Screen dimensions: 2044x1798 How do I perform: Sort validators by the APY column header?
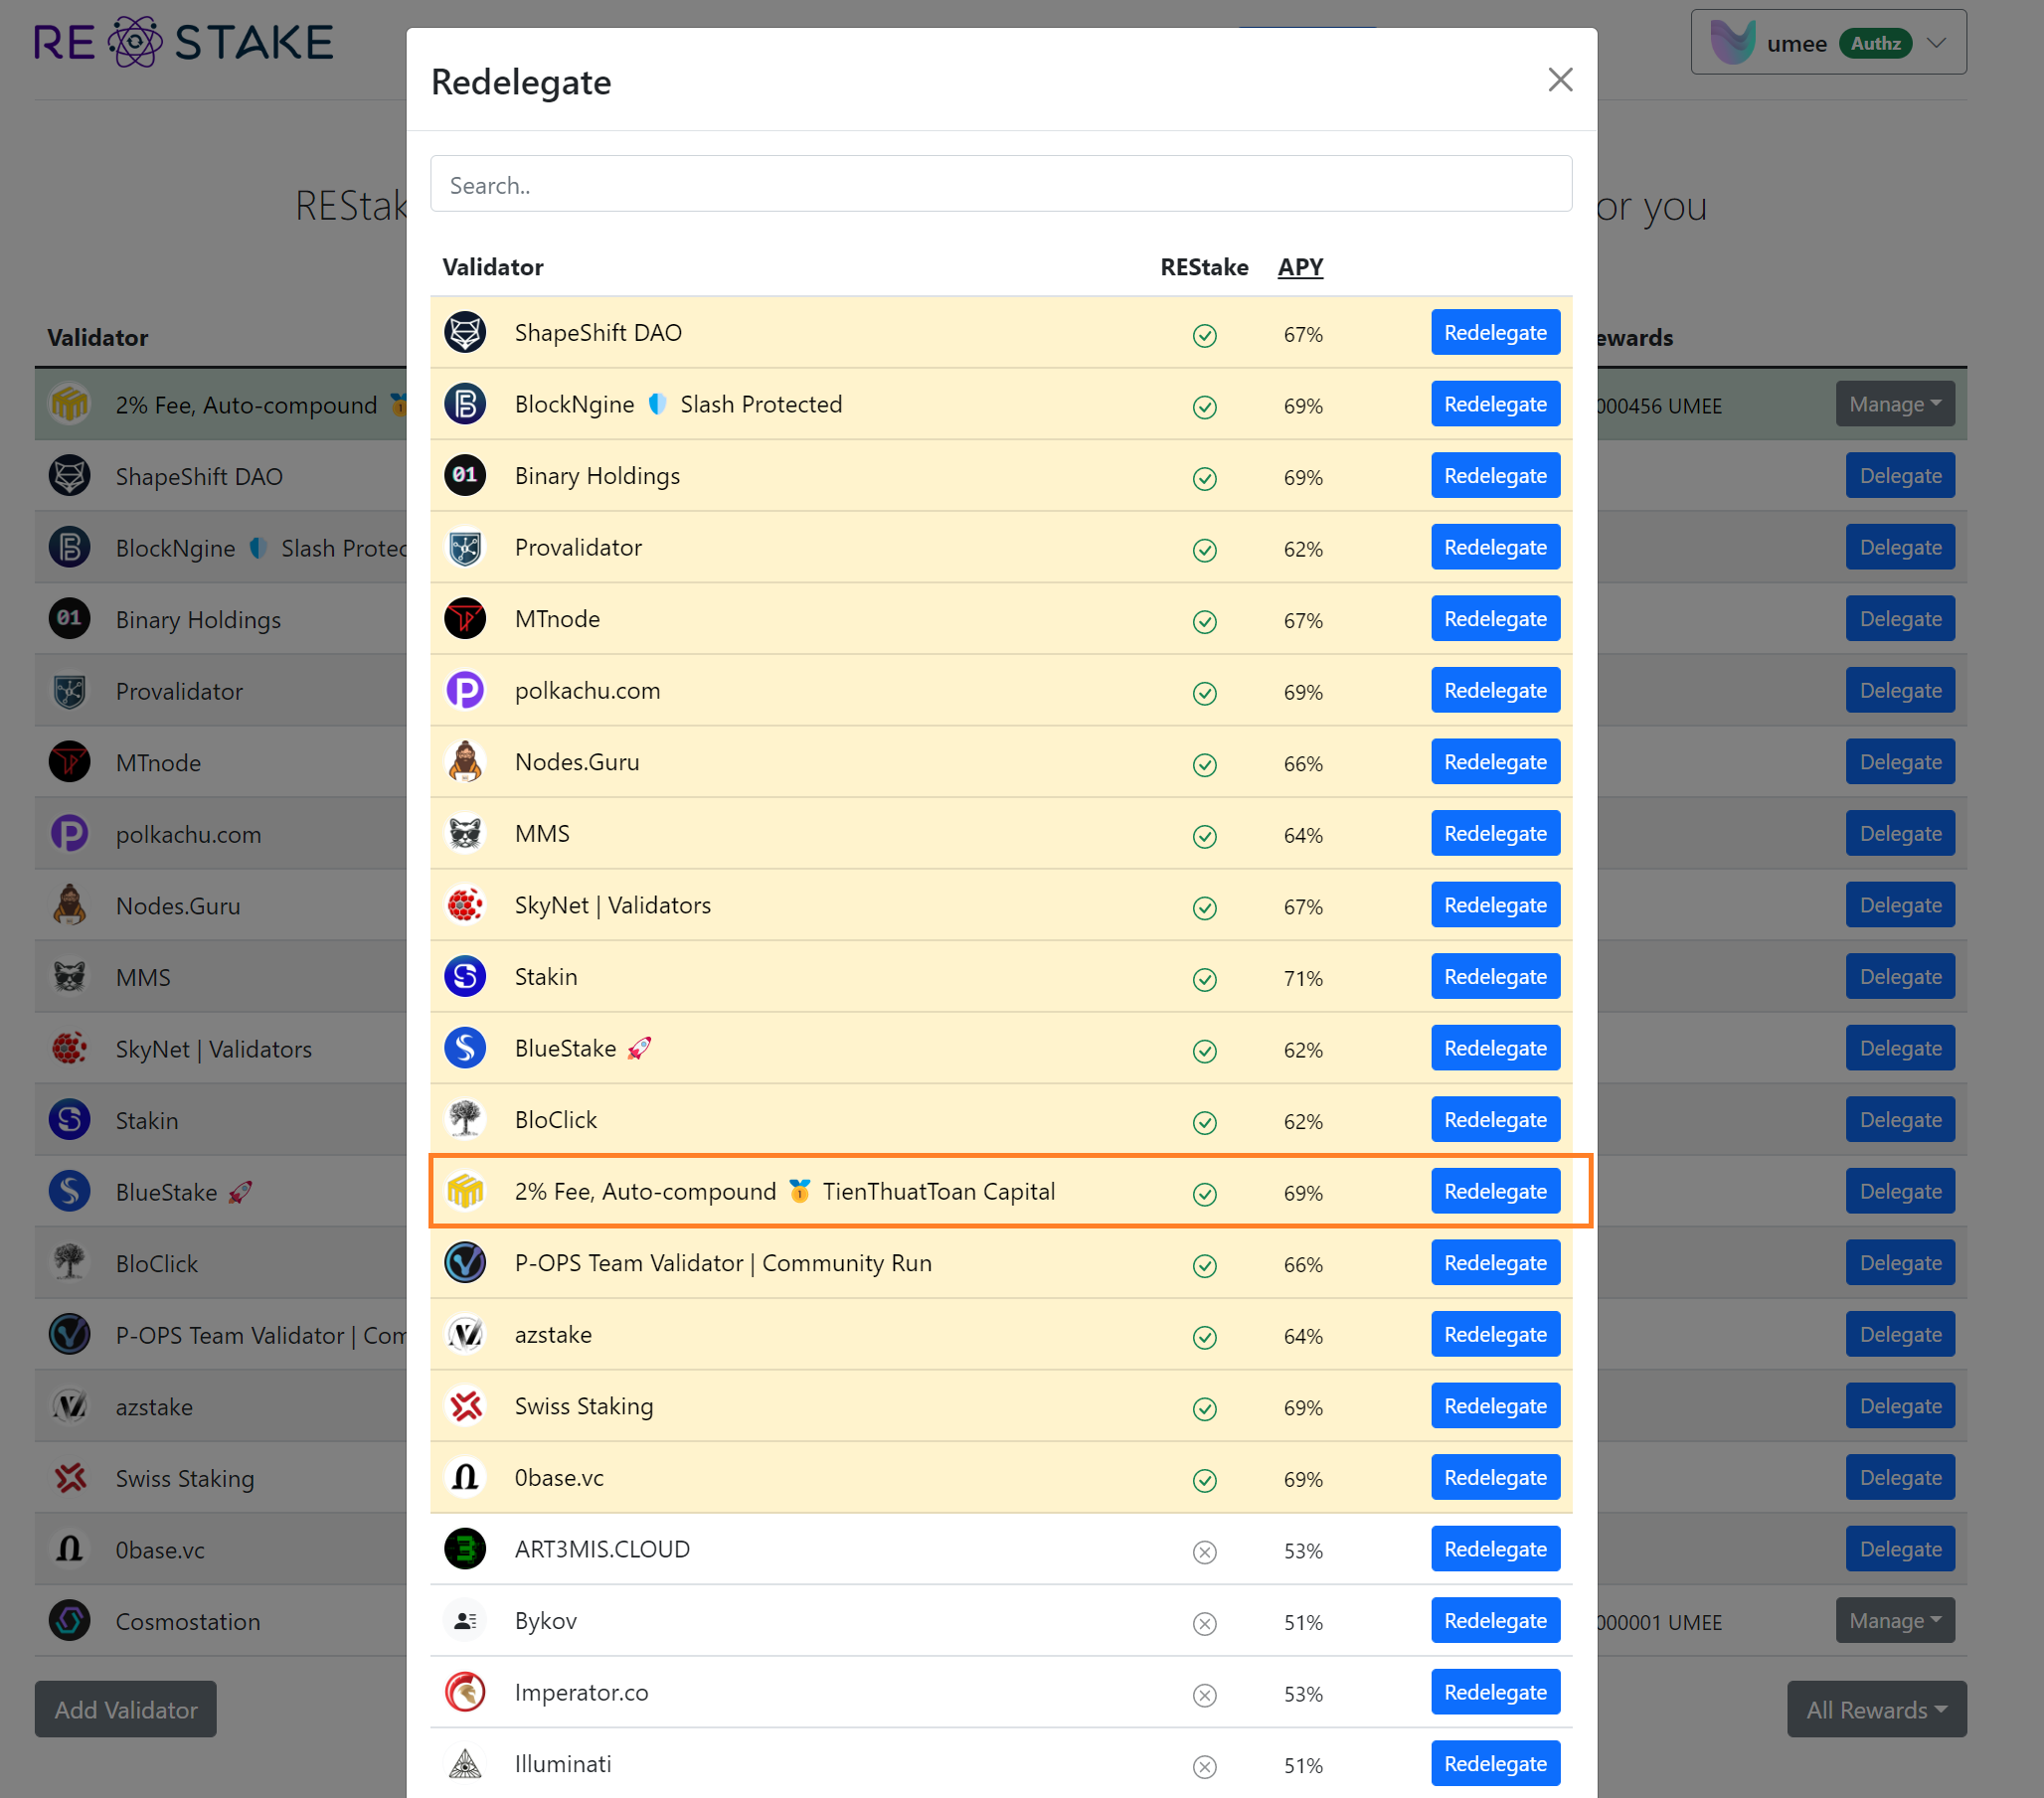tap(1300, 267)
